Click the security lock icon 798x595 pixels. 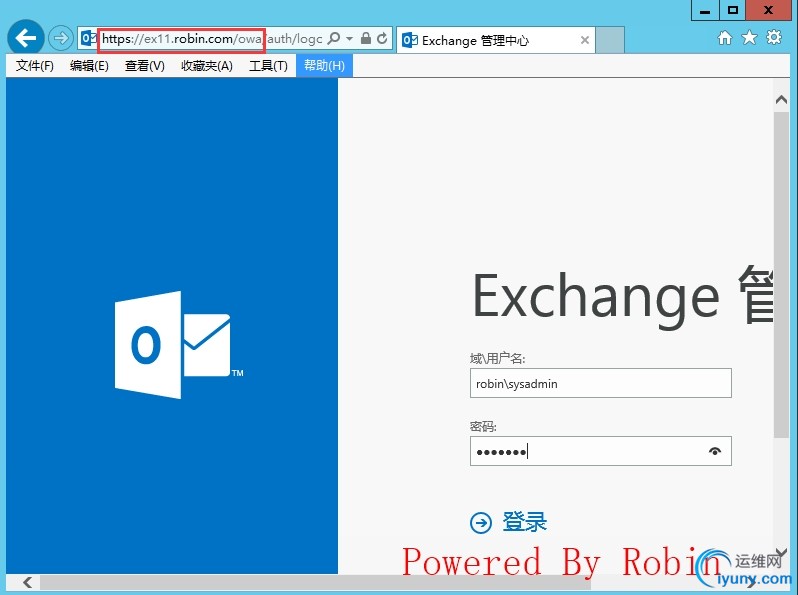point(365,38)
